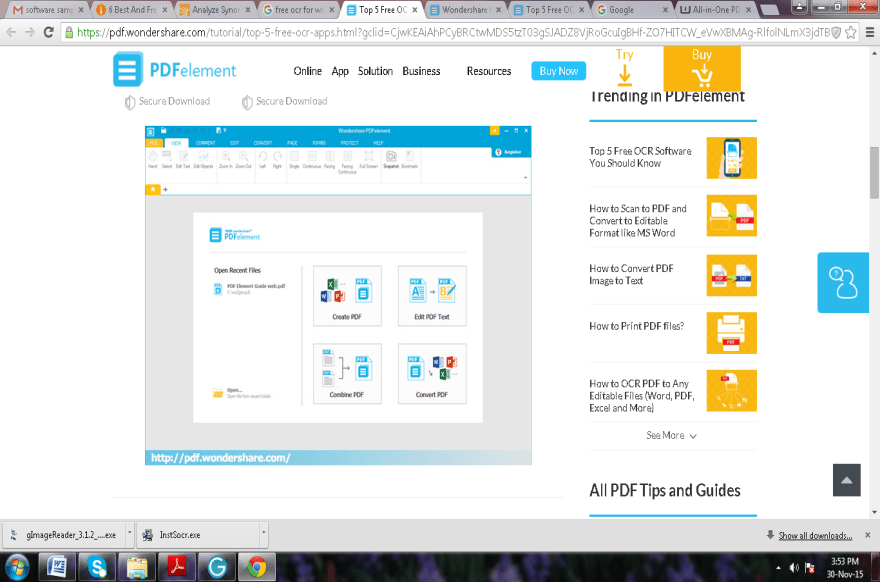Open the downloaded gImageReader_3.1.2 exe file
880x582 pixels.
65,535
